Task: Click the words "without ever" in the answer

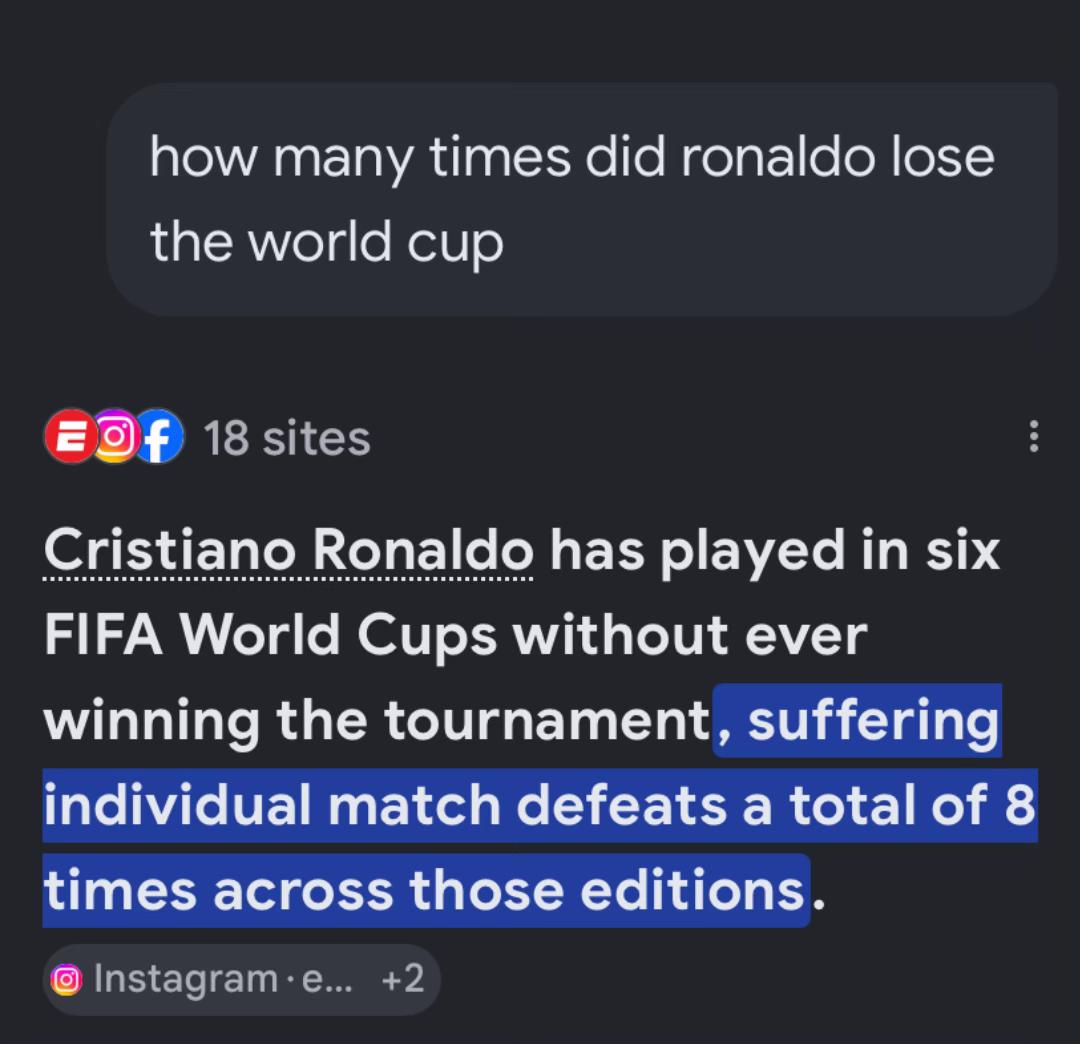Action: click(690, 635)
